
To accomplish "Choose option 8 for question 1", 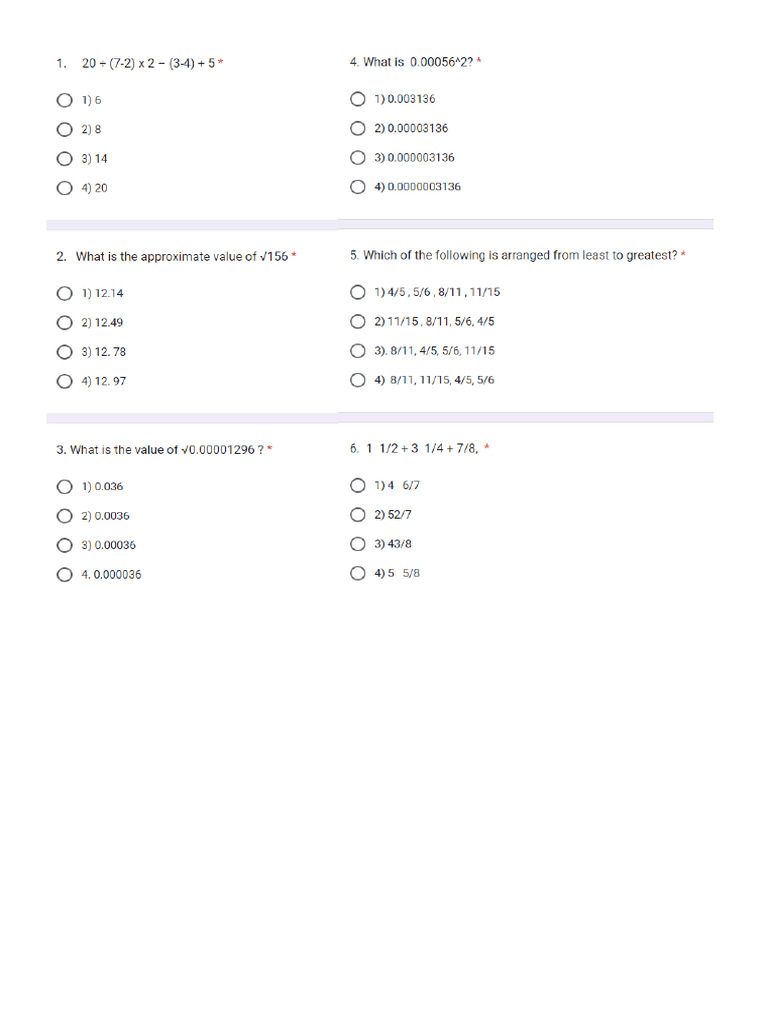I will pos(65,129).
